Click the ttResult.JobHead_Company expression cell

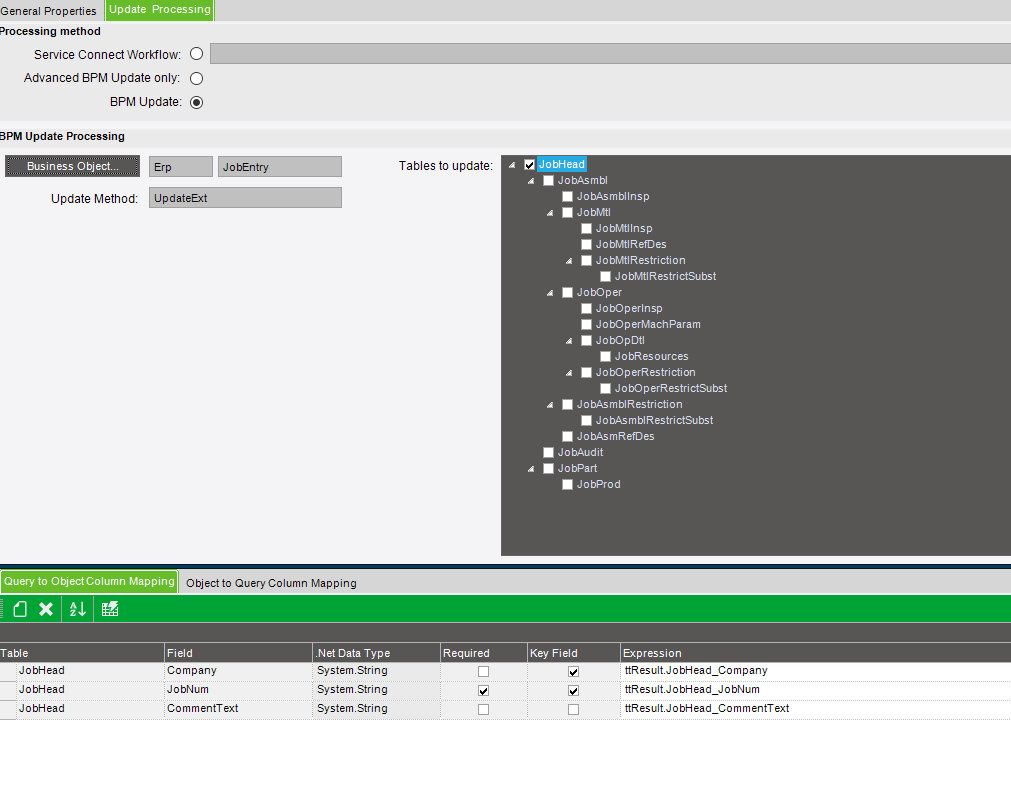(816, 671)
